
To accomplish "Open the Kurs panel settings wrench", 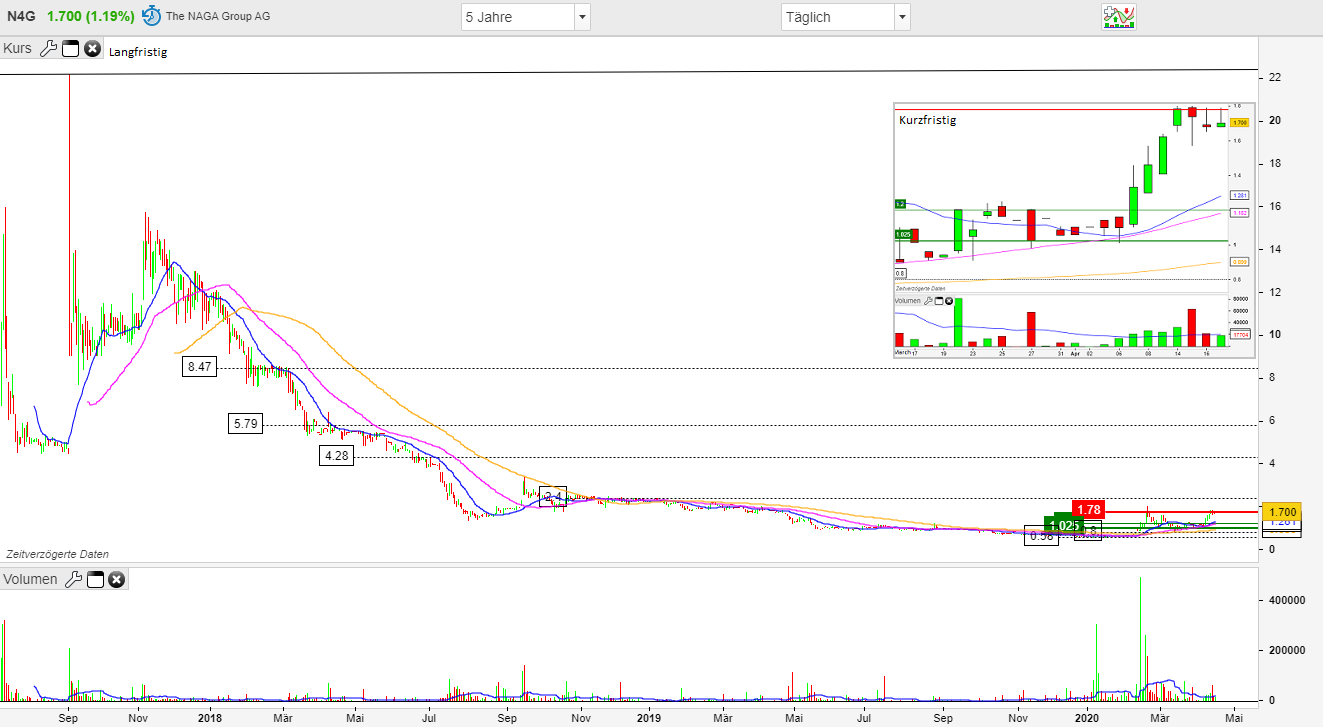I will [46, 47].
